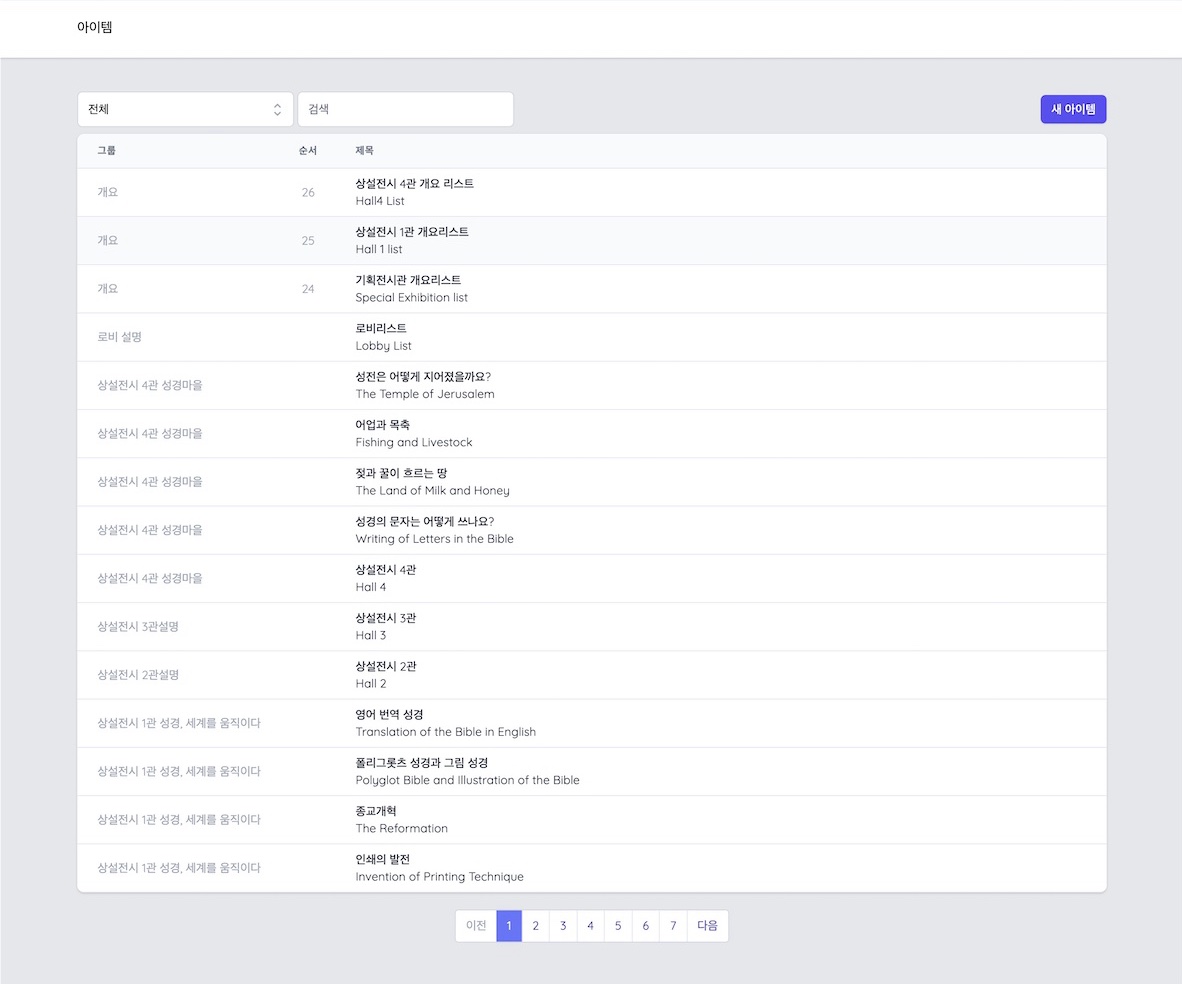Click the 다음 next page button
The width and height of the screenshot is (1182, 984).
point(707,926)
